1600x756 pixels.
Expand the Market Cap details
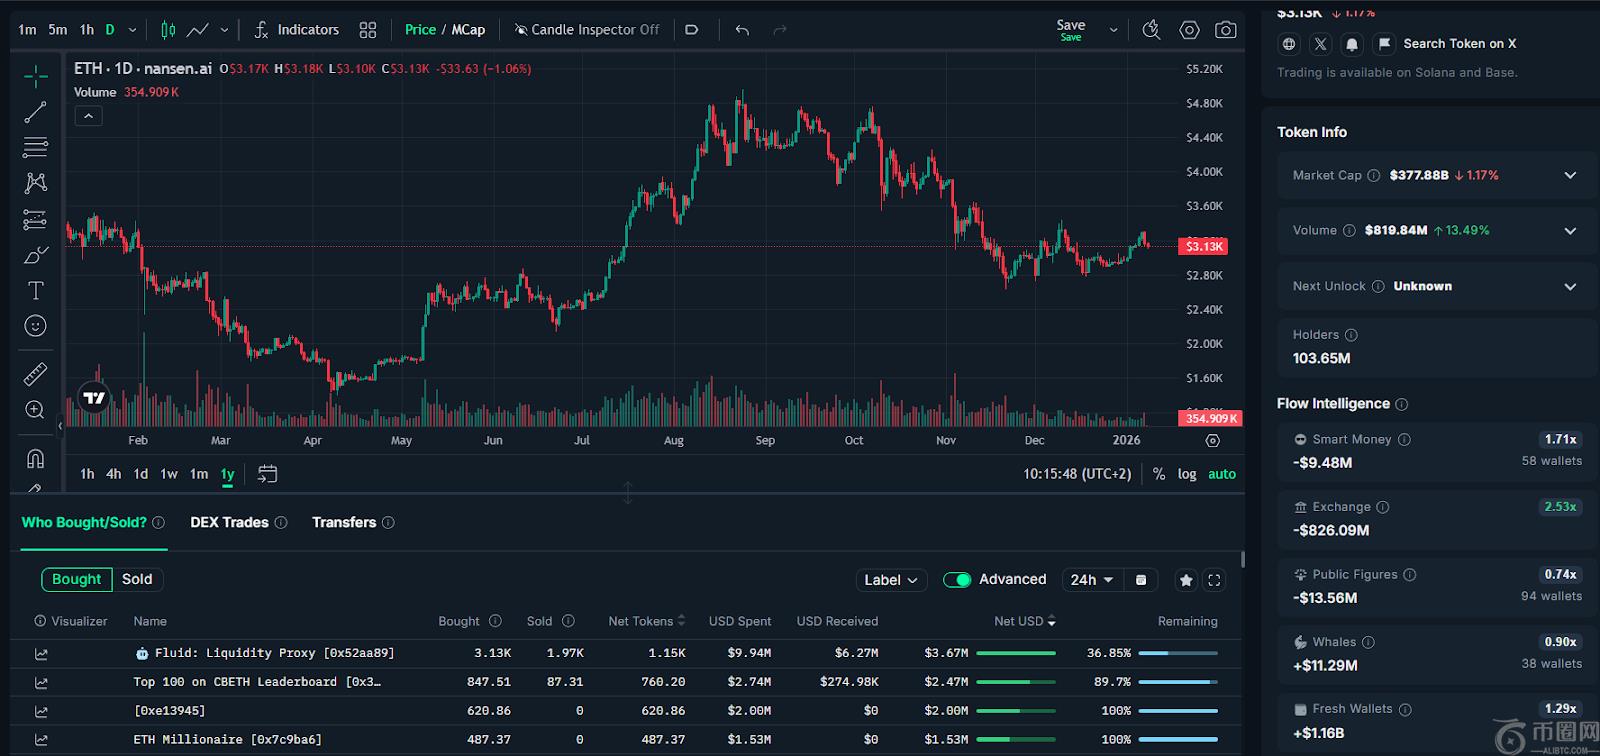(1570, 175)
